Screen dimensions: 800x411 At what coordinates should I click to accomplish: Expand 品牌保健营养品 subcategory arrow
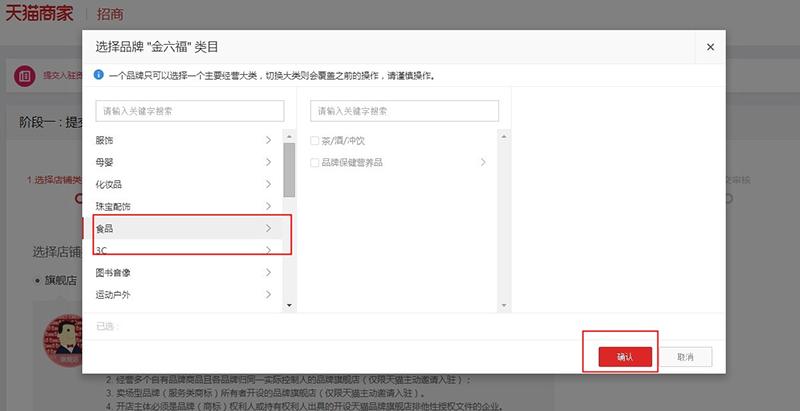pos(483,162)
